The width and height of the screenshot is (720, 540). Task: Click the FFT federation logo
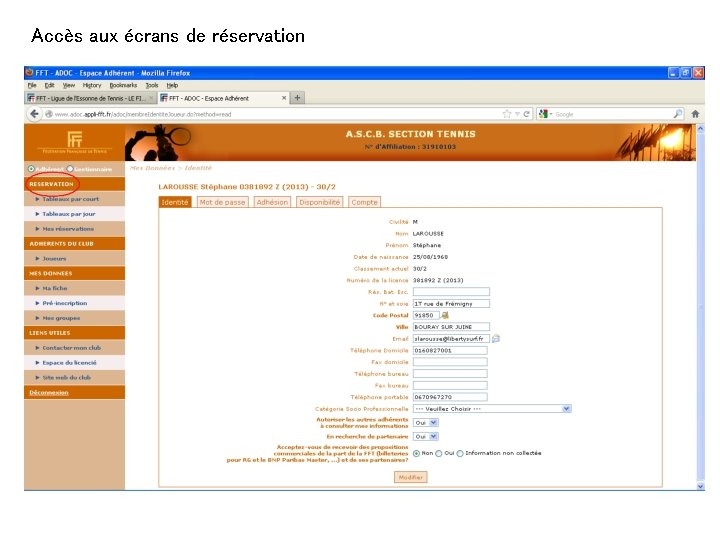click(x=74, y=141)
